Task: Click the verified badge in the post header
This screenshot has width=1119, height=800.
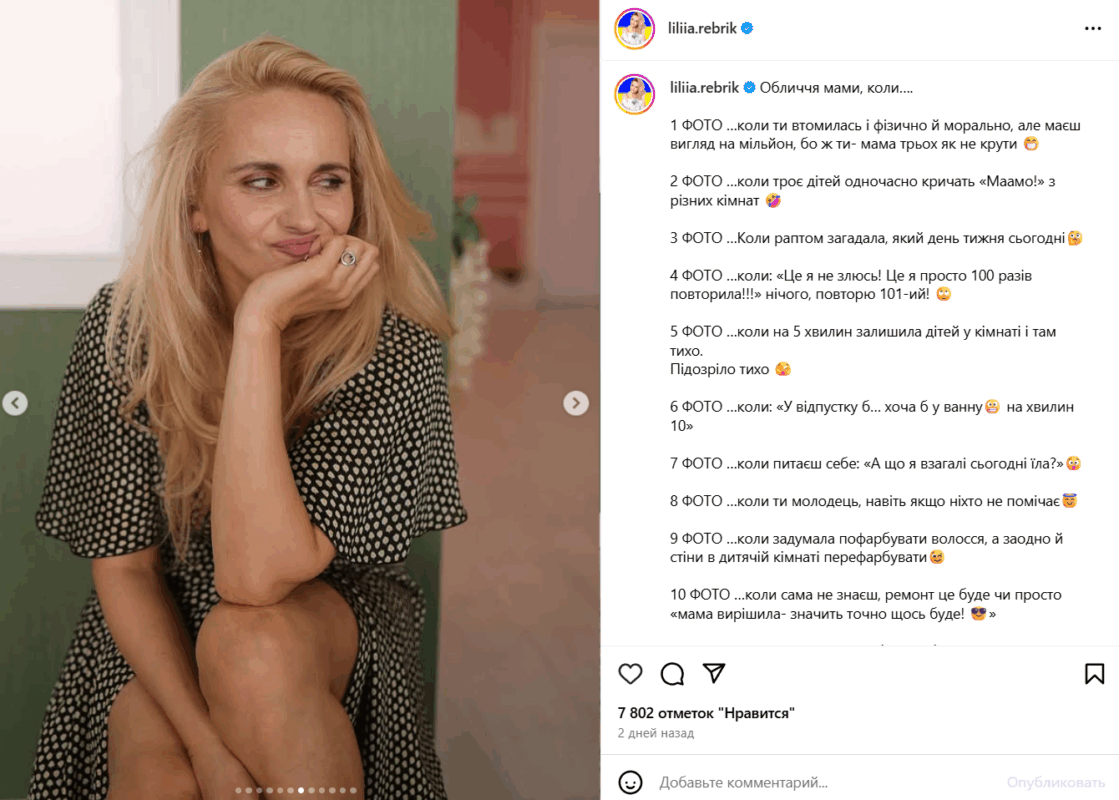Action: coord(747,29)
